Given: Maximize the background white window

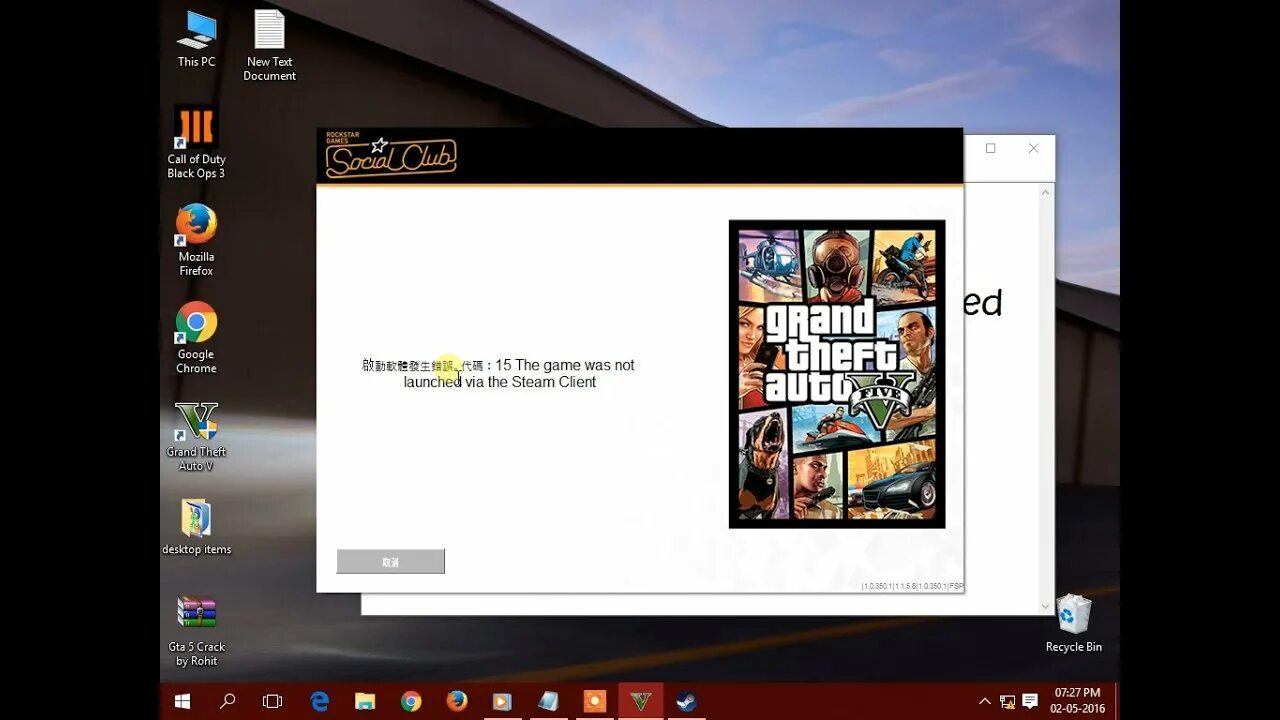Looking at the screenshot, I should 990,148.
